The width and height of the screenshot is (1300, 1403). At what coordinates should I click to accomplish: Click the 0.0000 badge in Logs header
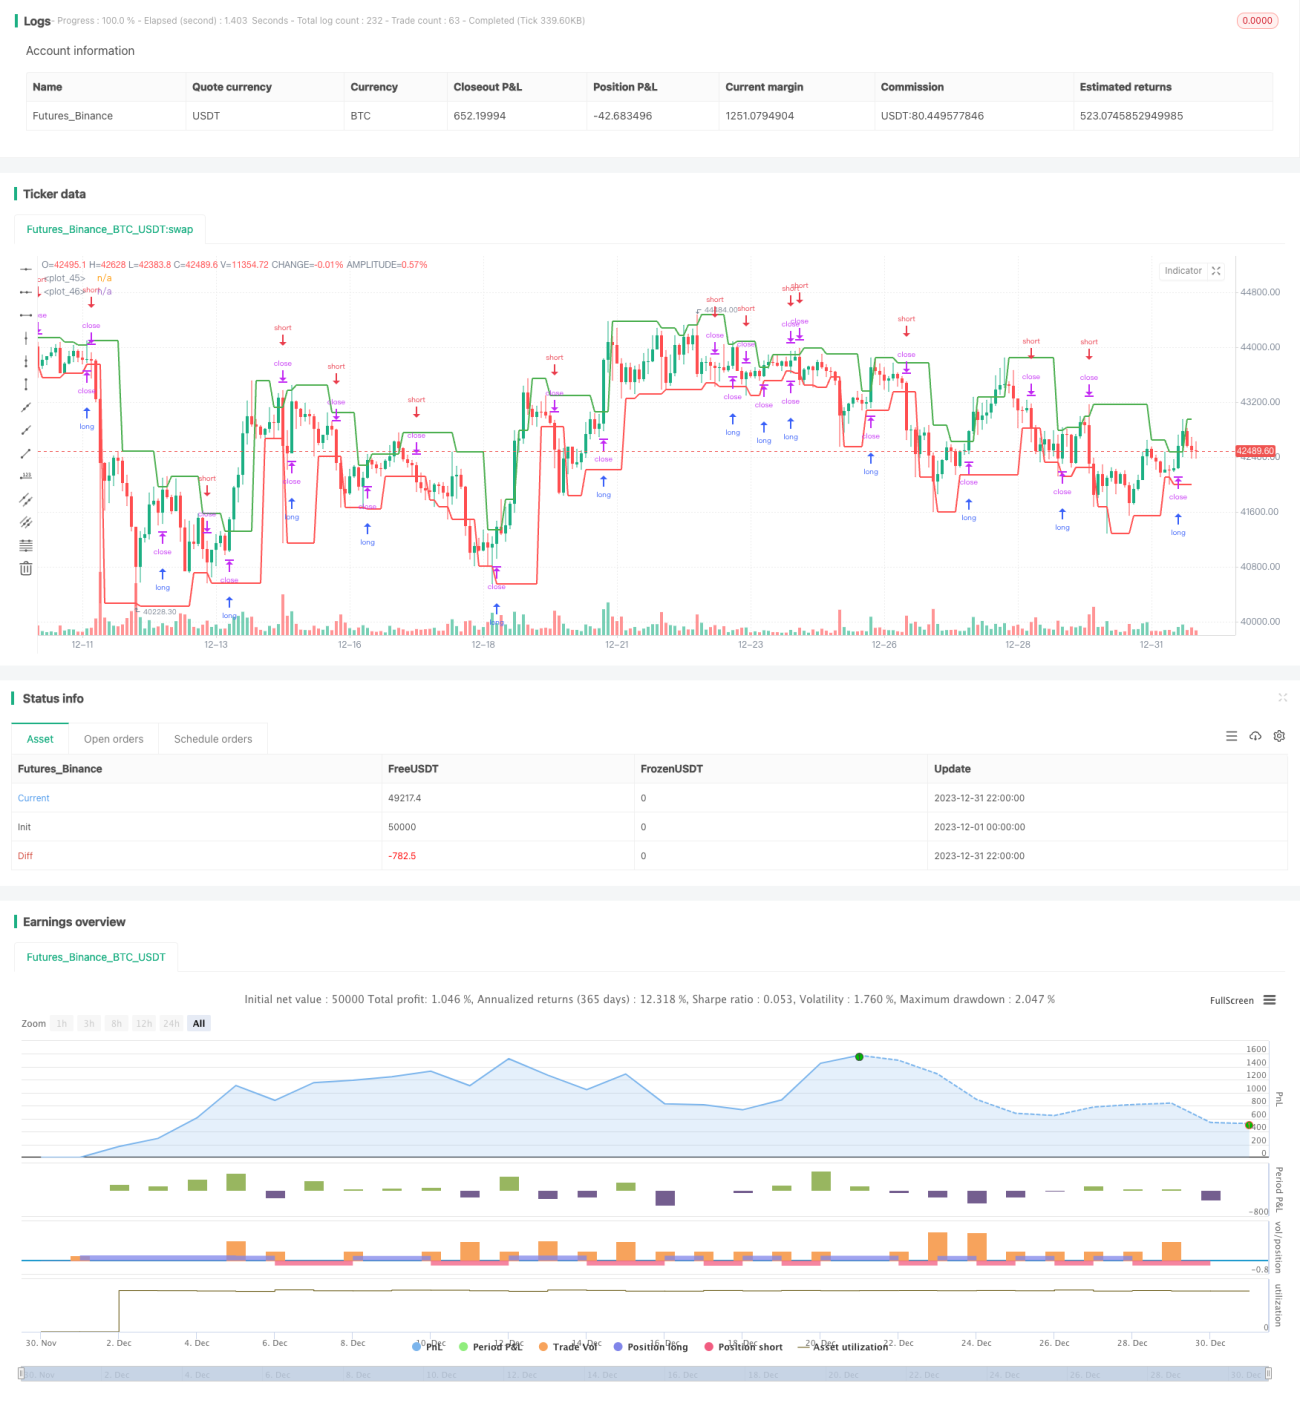click(1257, 20)
